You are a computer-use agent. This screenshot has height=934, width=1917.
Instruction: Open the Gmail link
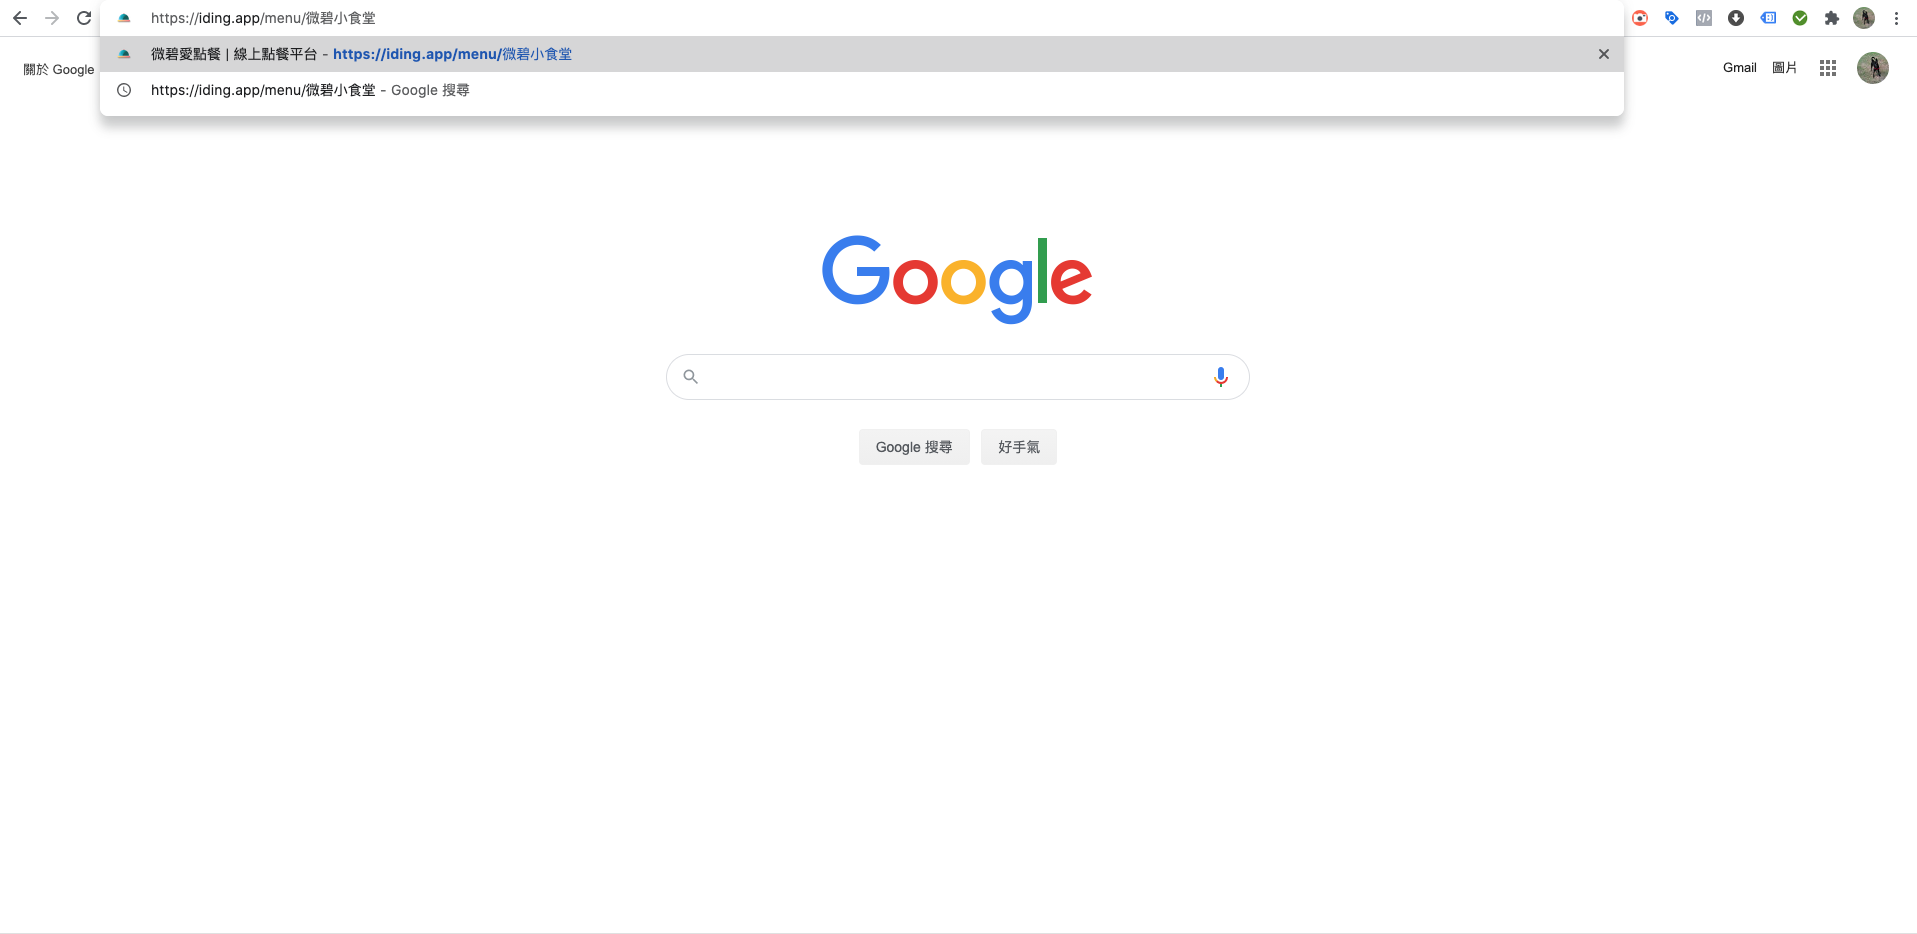tap(1740, 68)
